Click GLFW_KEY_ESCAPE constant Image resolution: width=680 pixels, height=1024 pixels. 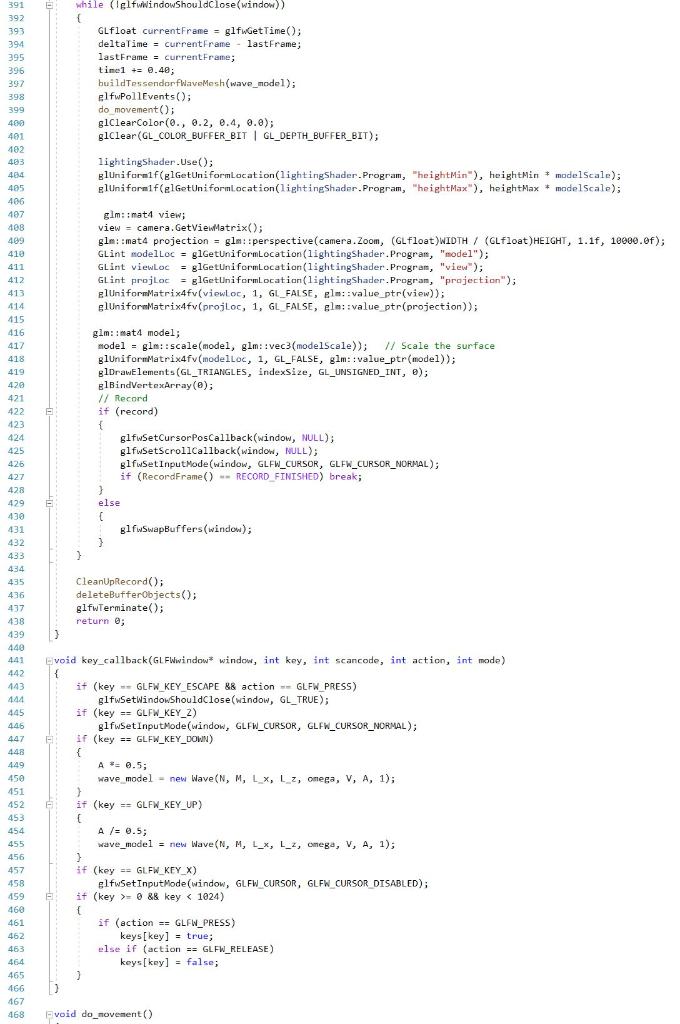pos(178,686)
